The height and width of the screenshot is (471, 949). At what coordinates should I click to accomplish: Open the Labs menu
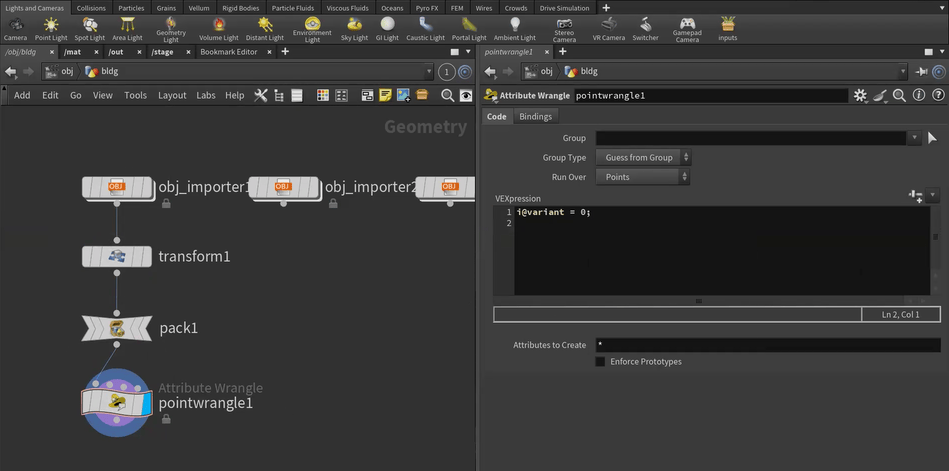tap(205, 95)
